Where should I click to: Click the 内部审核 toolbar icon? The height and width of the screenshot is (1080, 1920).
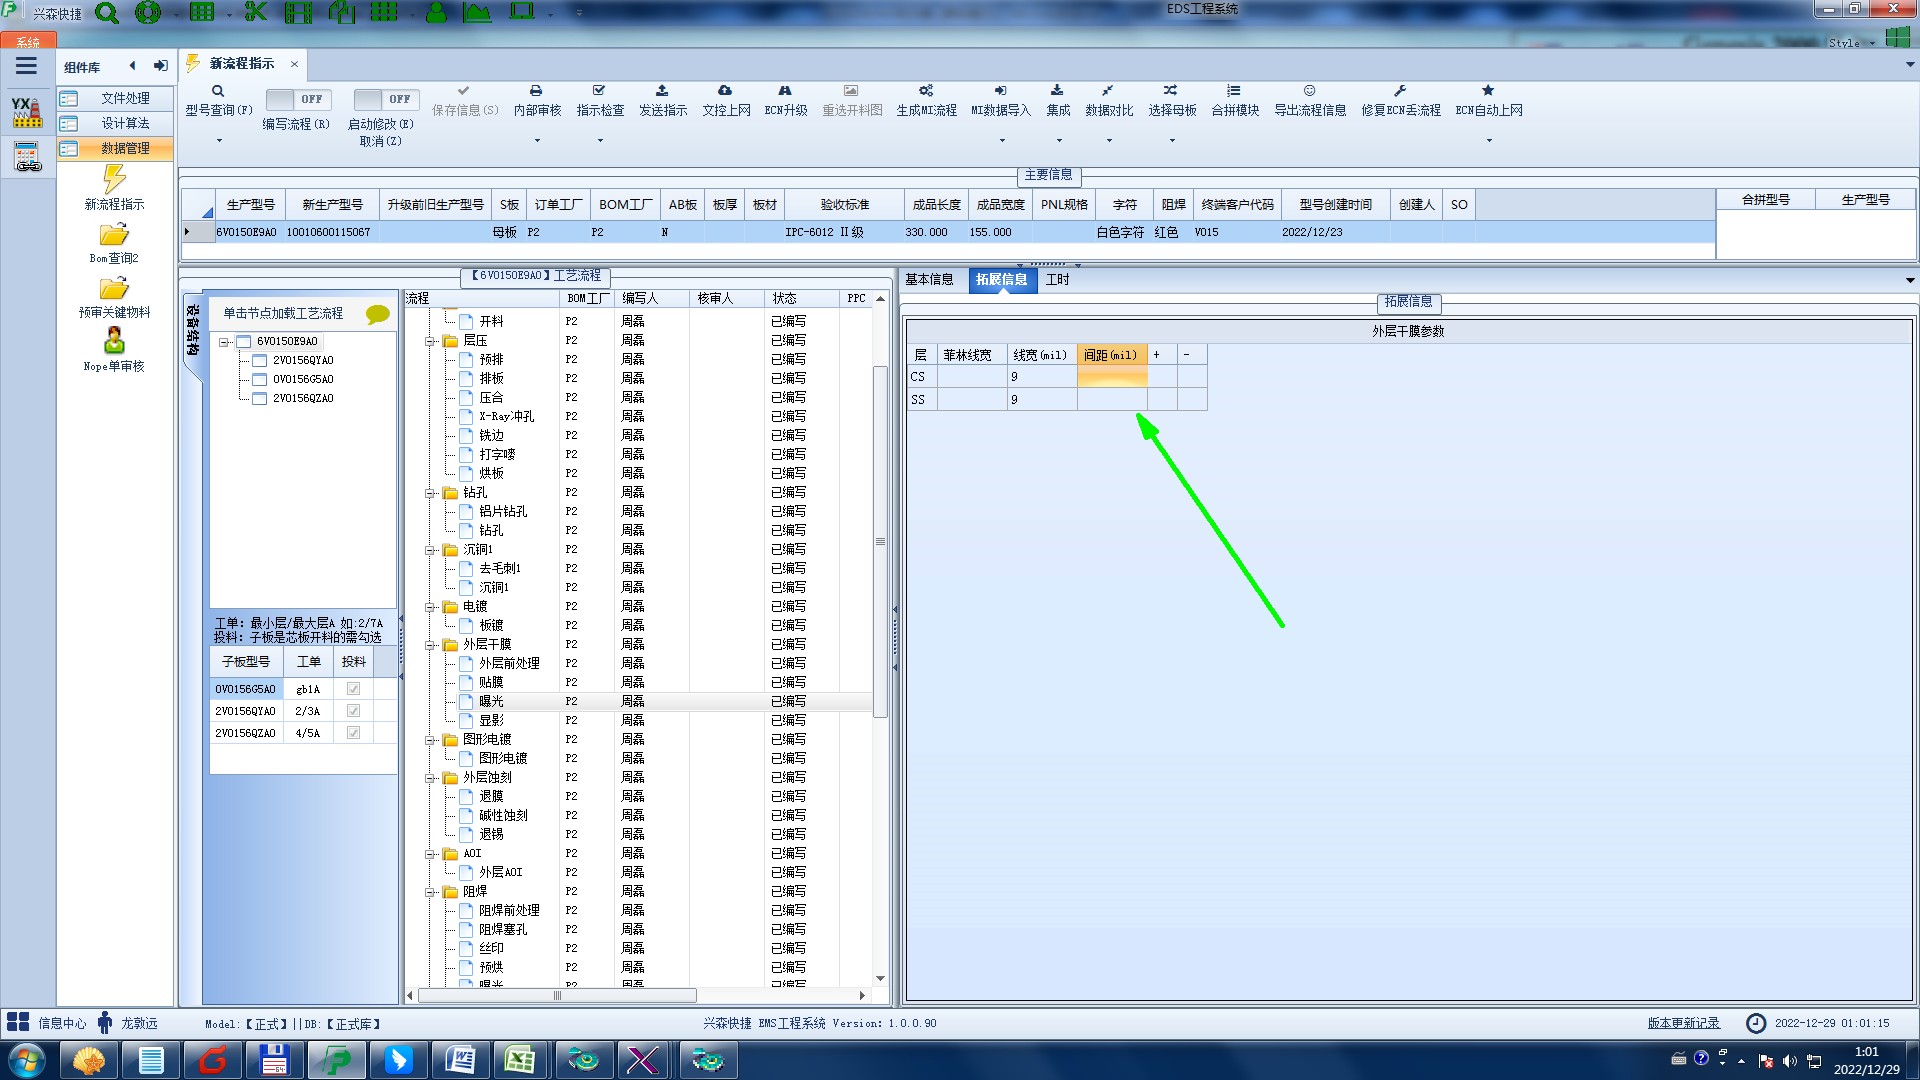[536, 91]
